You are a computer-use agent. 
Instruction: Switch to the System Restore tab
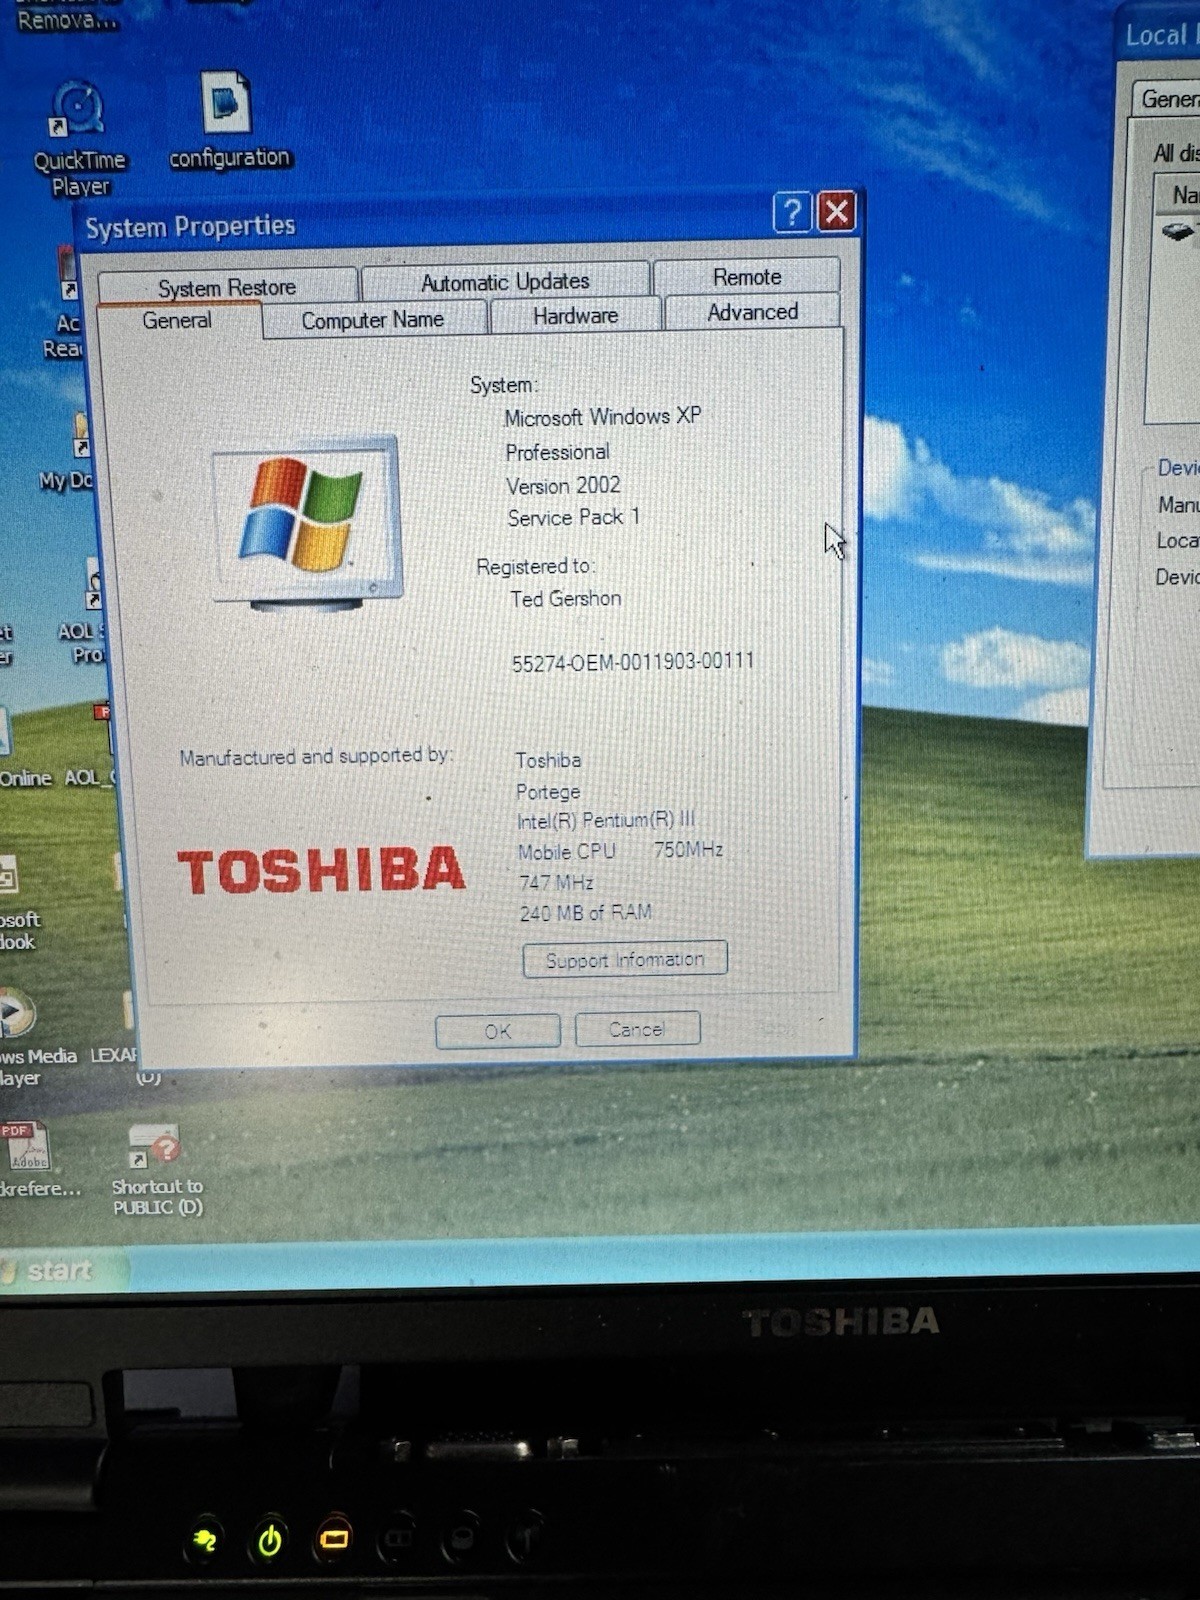tap(227, 287)
